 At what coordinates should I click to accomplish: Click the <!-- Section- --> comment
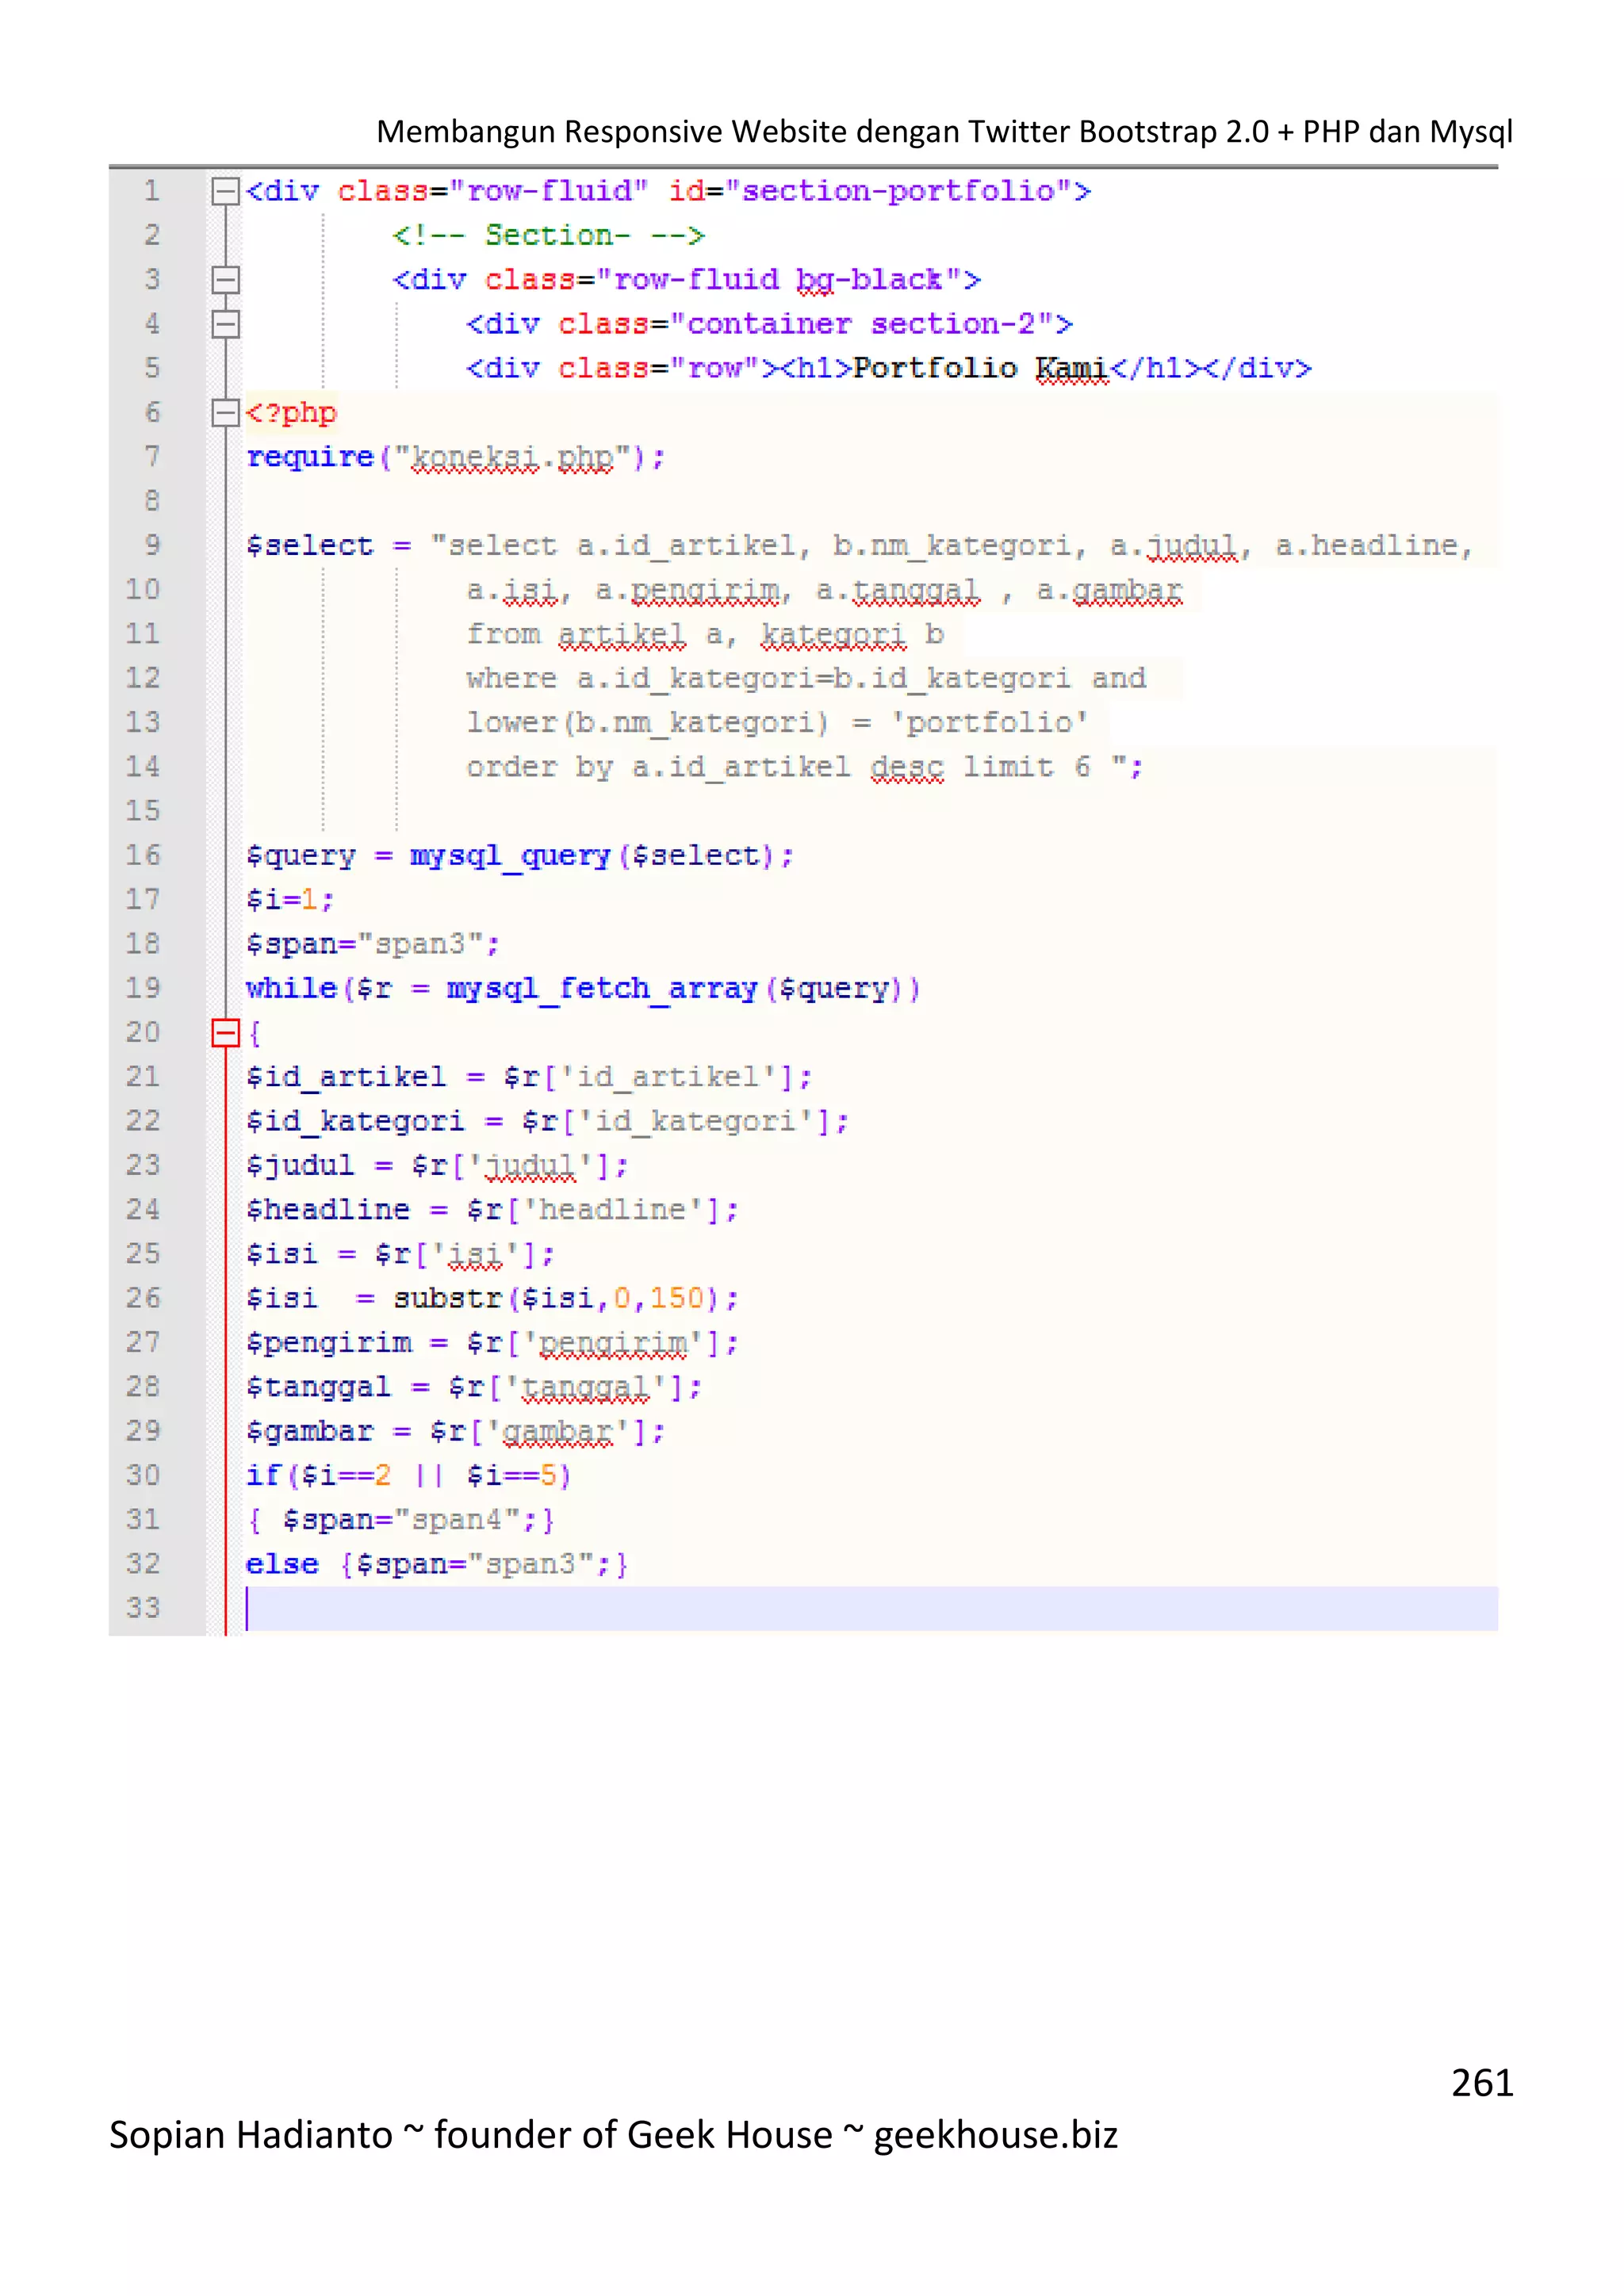(549, 236)
